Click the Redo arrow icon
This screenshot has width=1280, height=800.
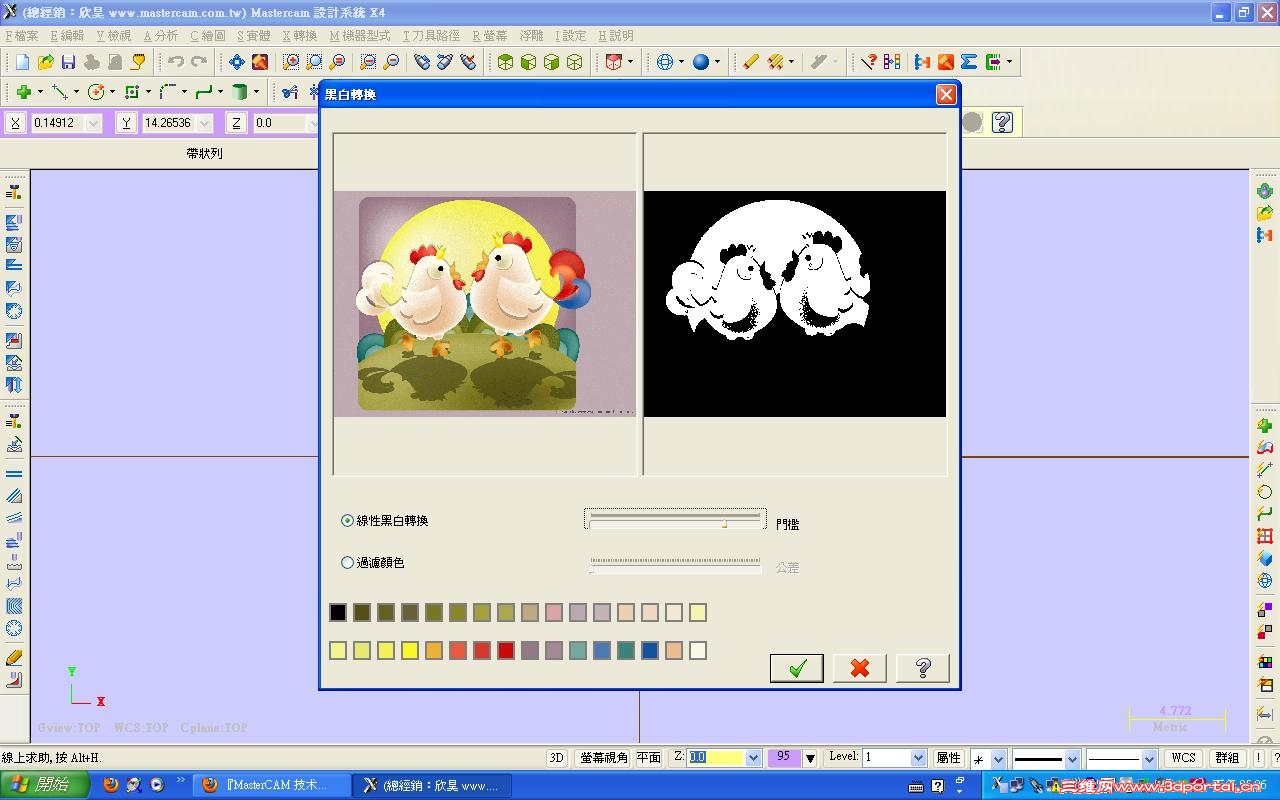199,62
